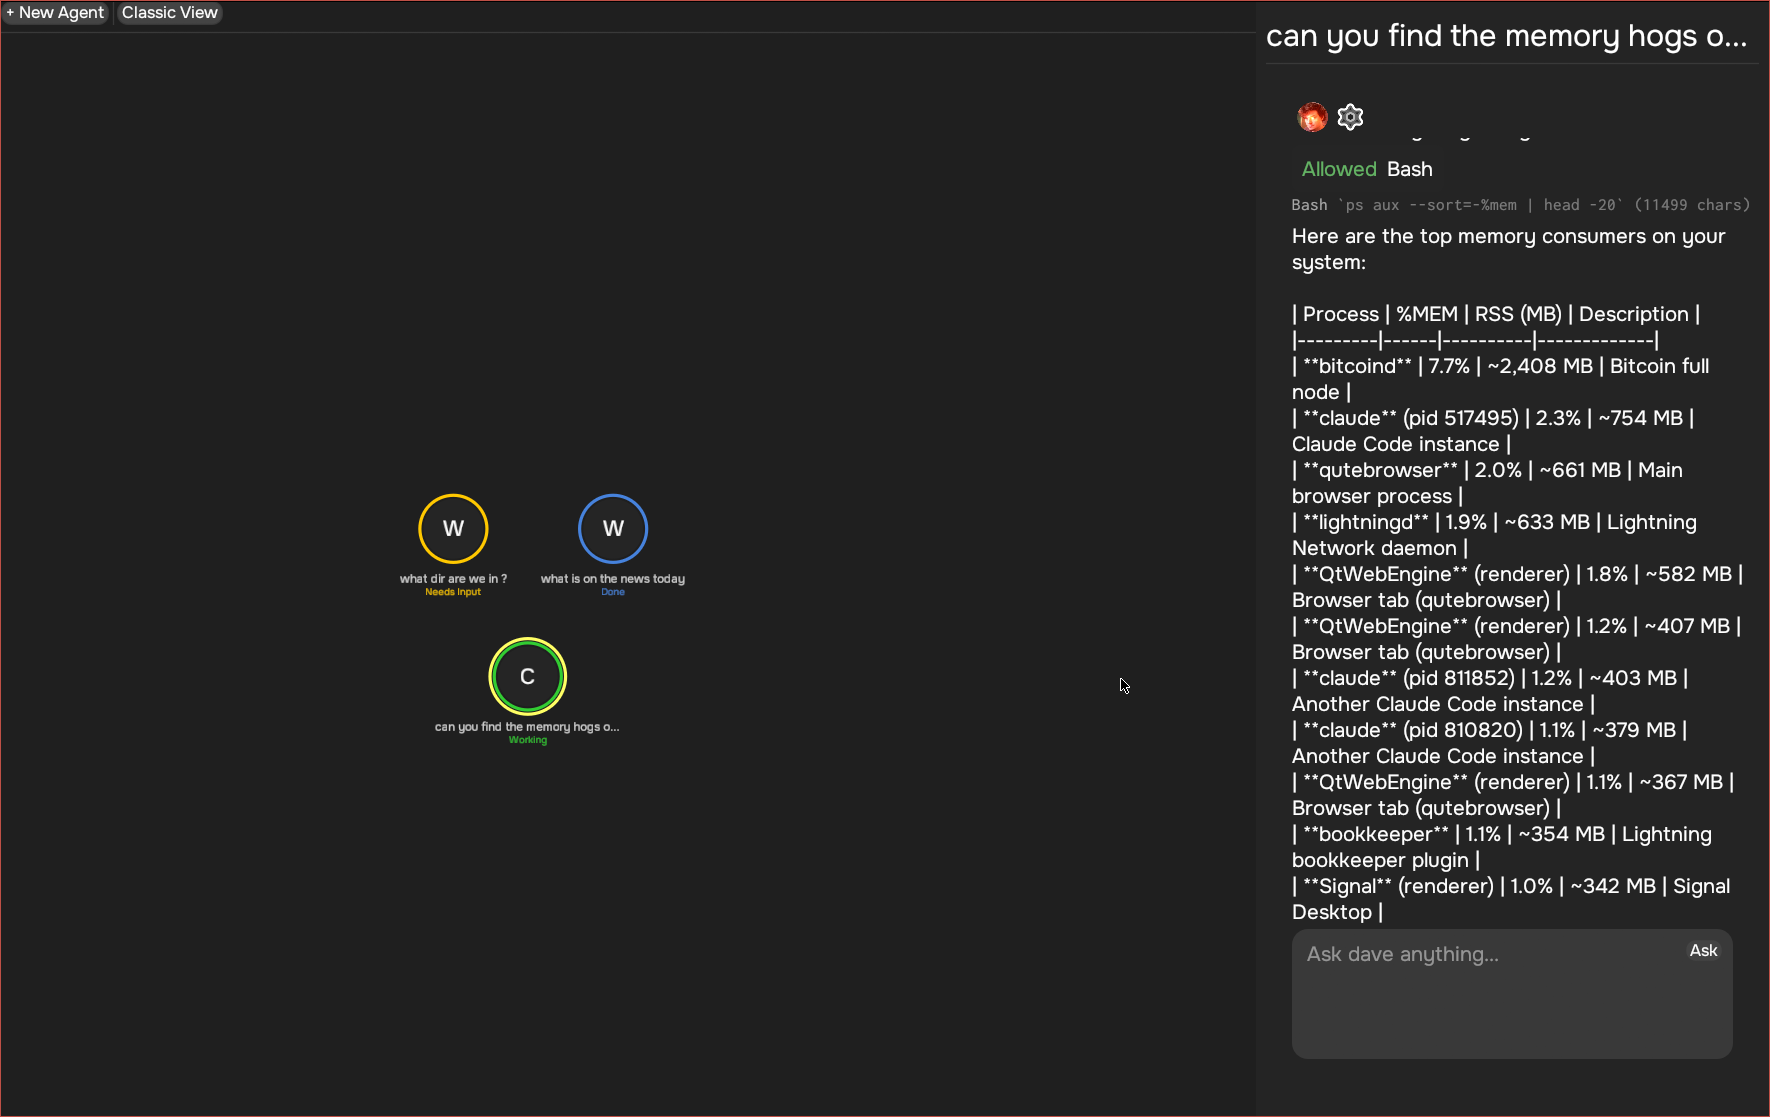1770x1117 pixels.
Task: Click the bitcoind row in the results
Action: (1500, 367)
